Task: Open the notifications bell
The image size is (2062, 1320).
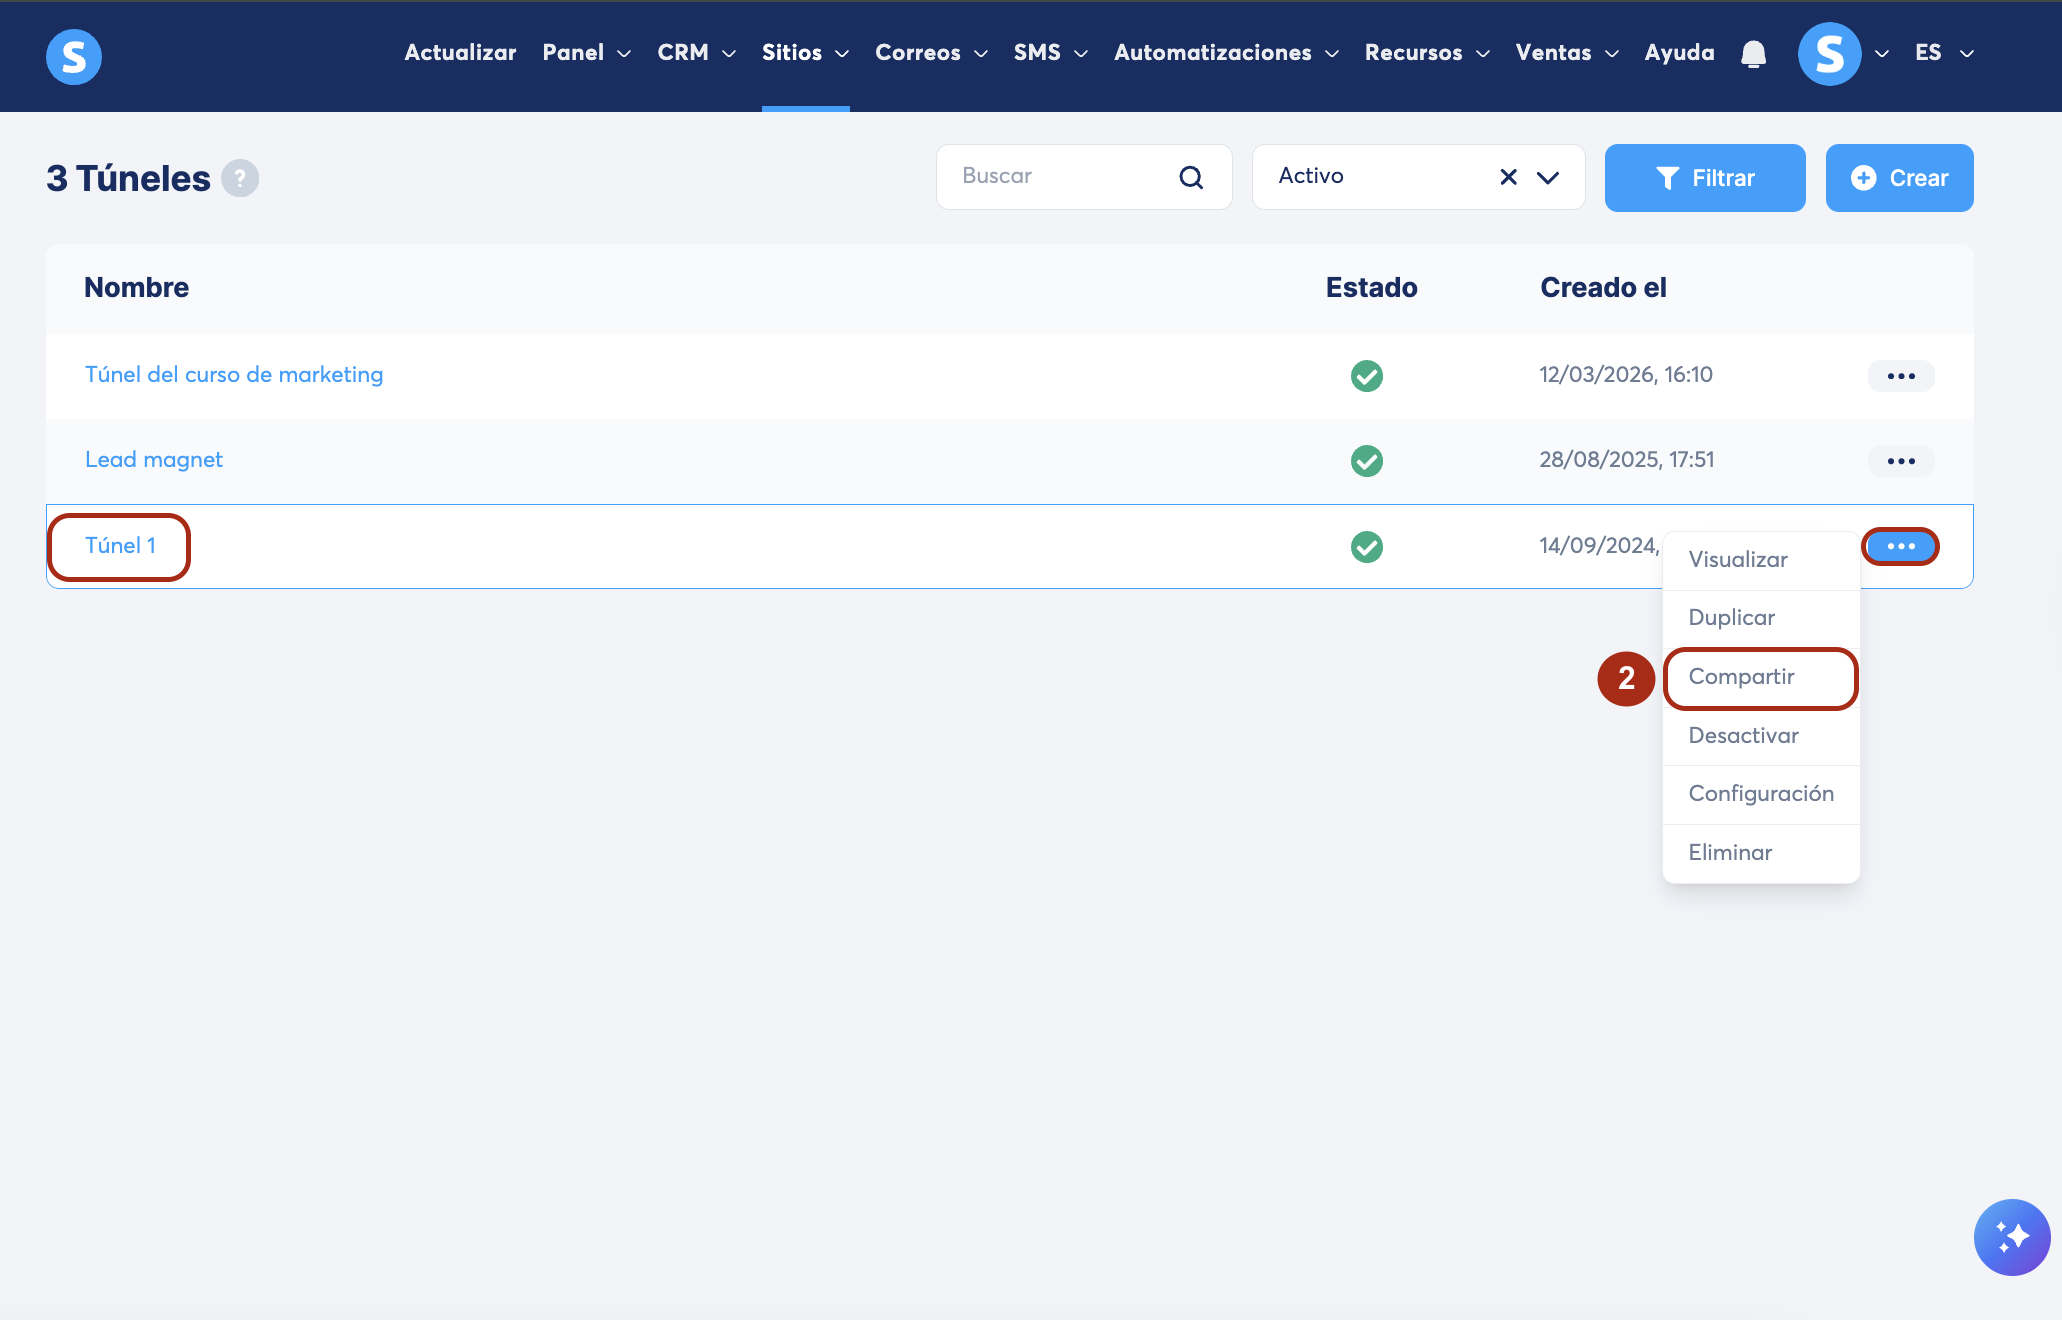Action: point(1753,54)
